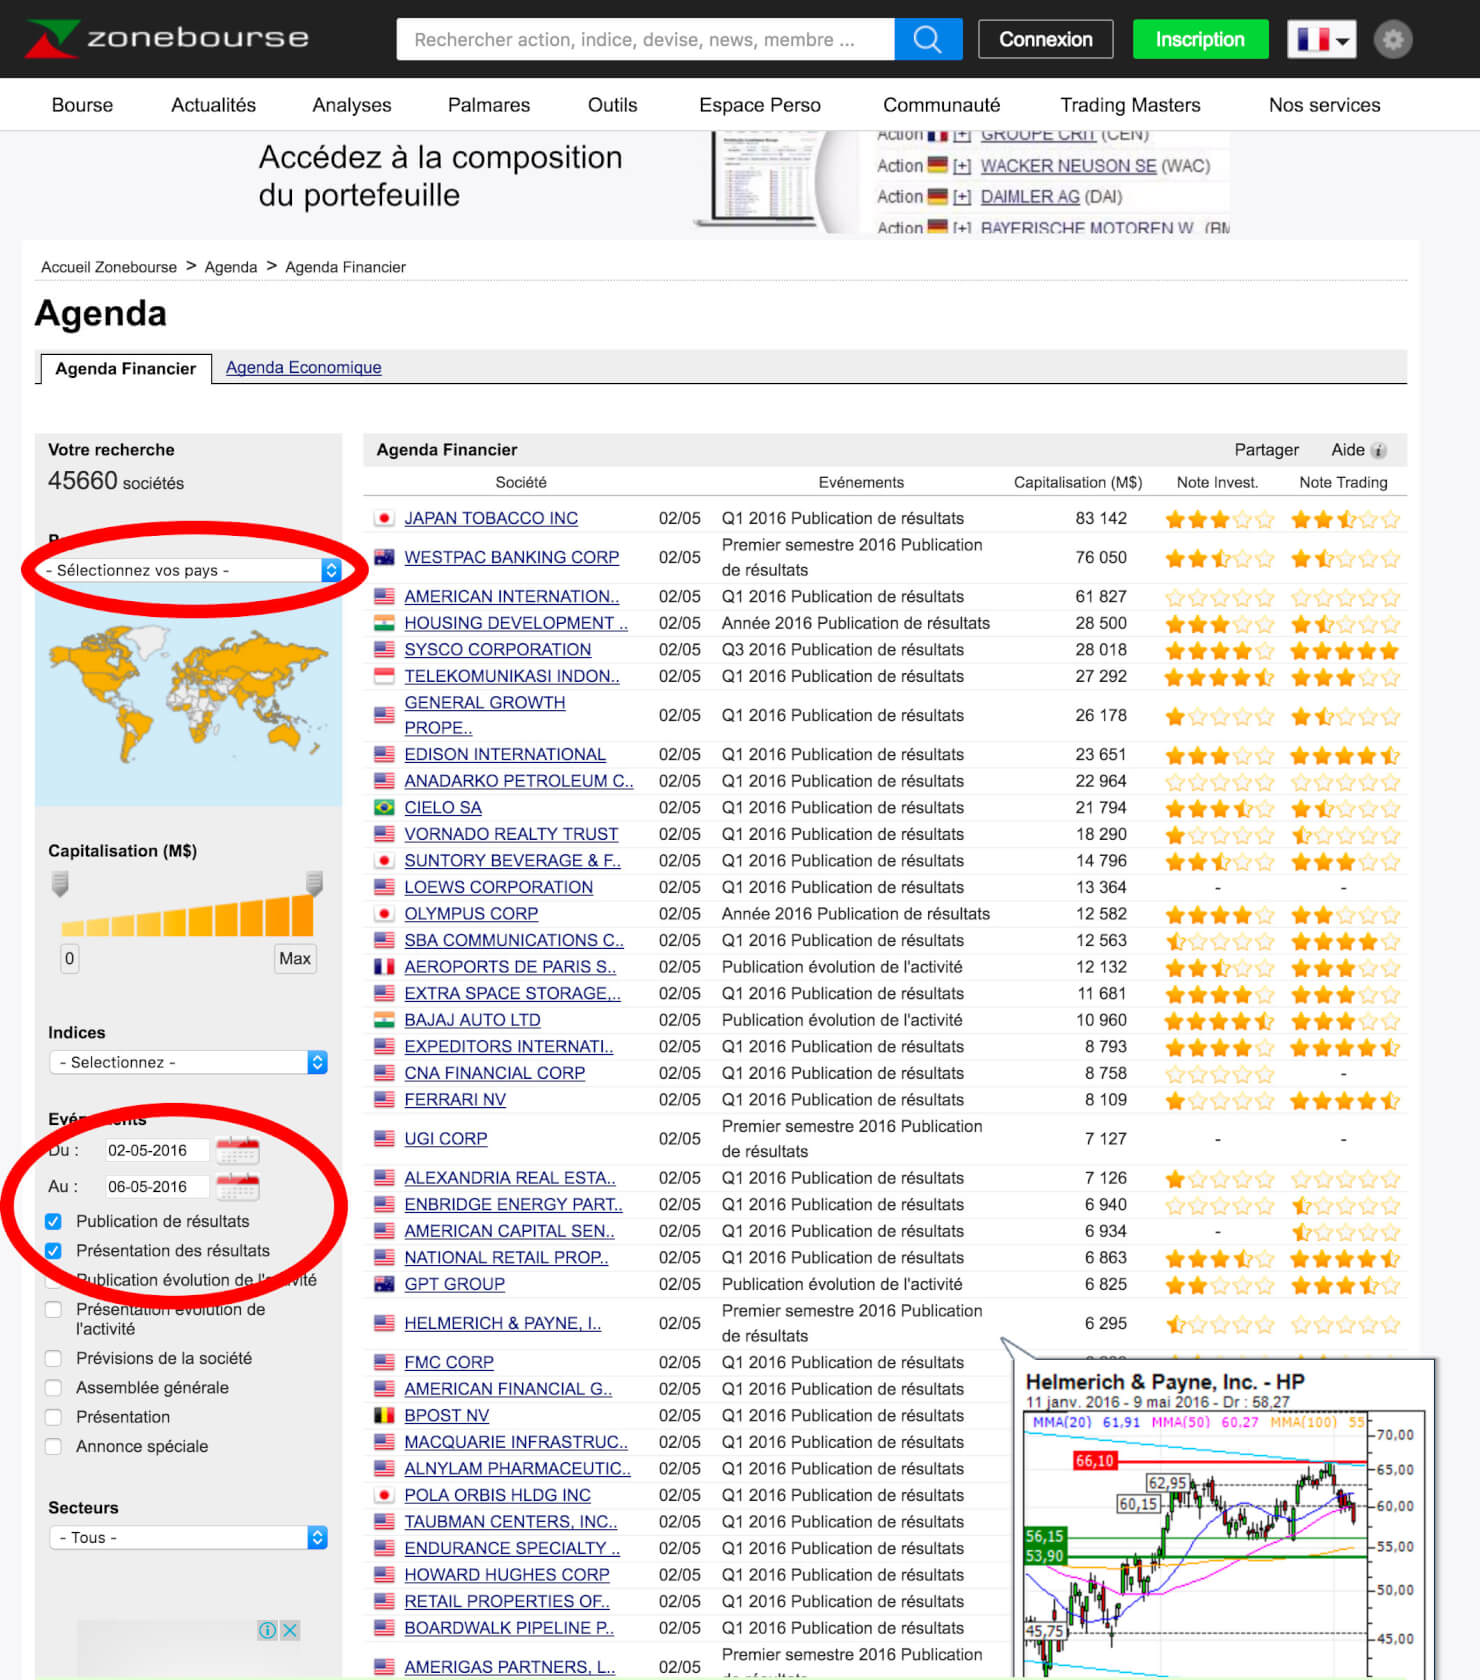Image resolution: width=1480 pixels, height=1680 pixels.
Task: Open the French flag language dropdown
Action: pyautogui.click(x=1321, y=39)
